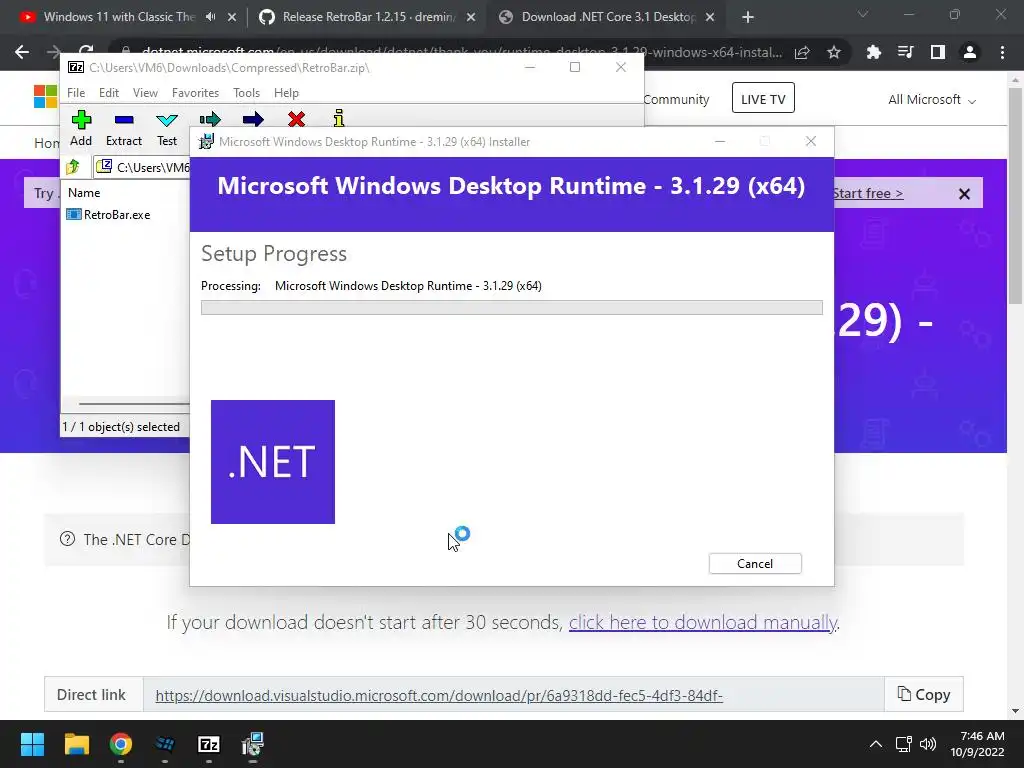
Task: Toggle Chrome side panel icon
Action: pos(937,52)
